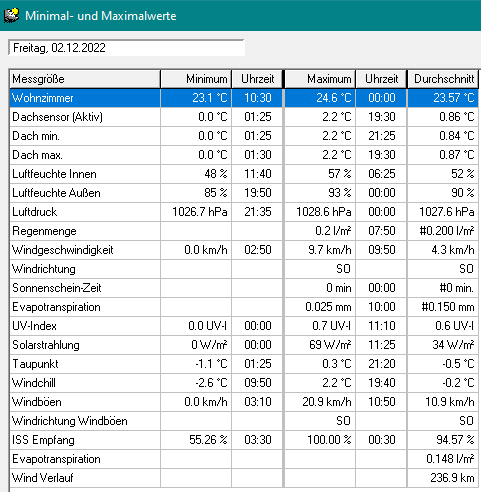Click the Uhrzeit header next to Minimum
The image size is (481, 492).
(257, 79)
